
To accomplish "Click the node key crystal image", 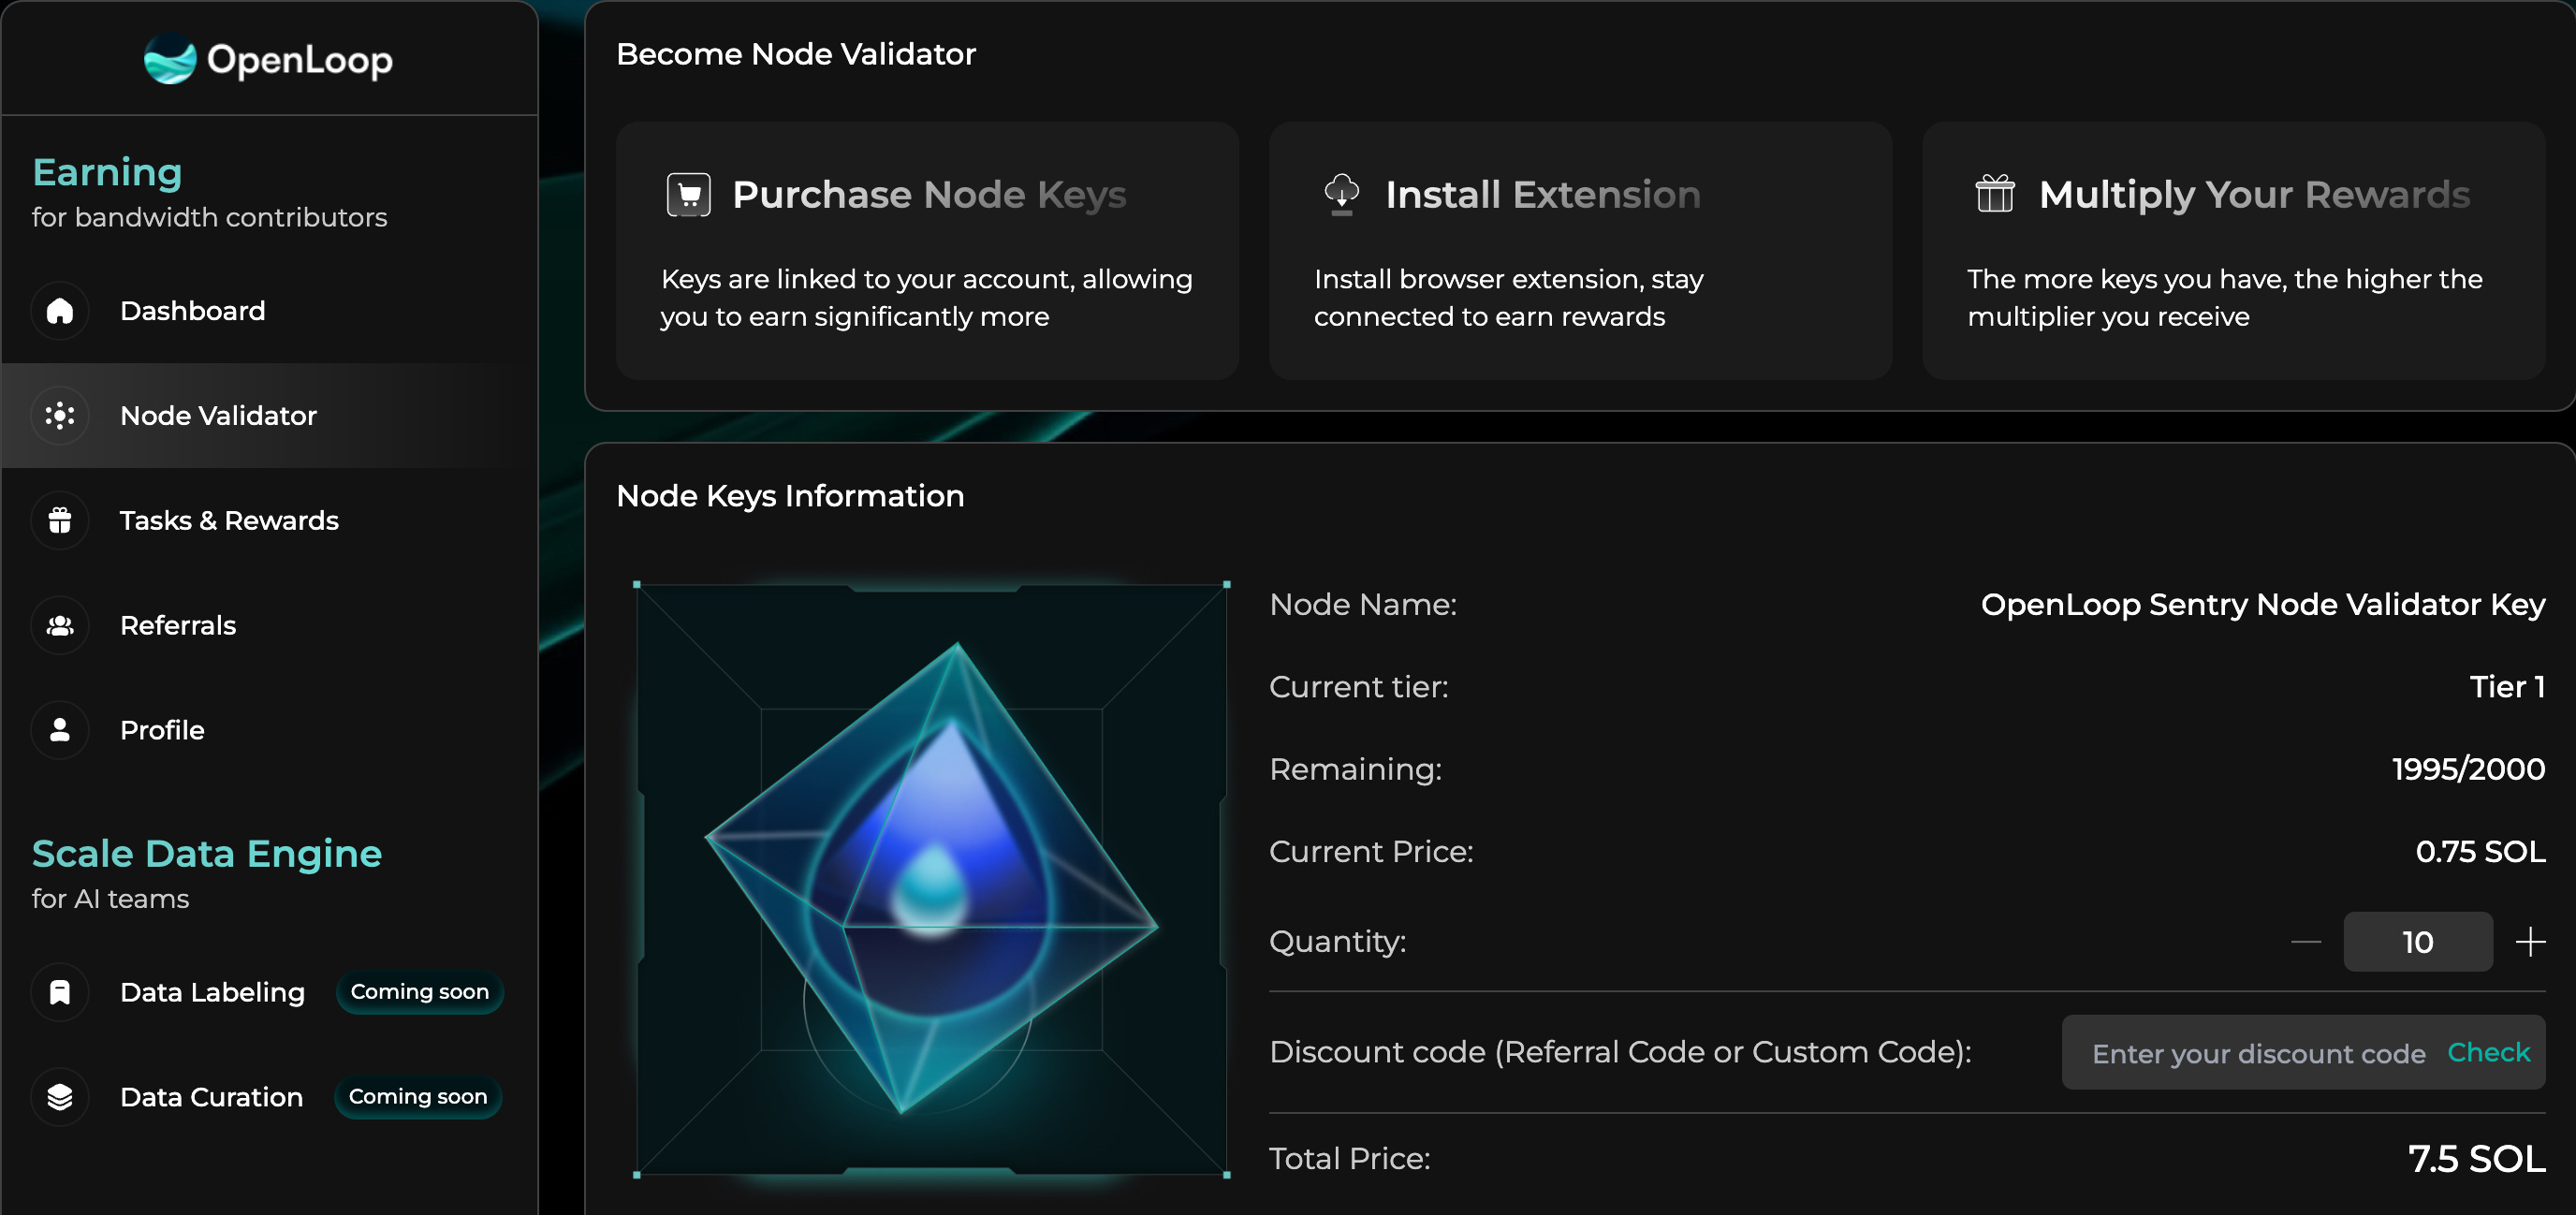I will pyautogui.click(x=931, y=880).
